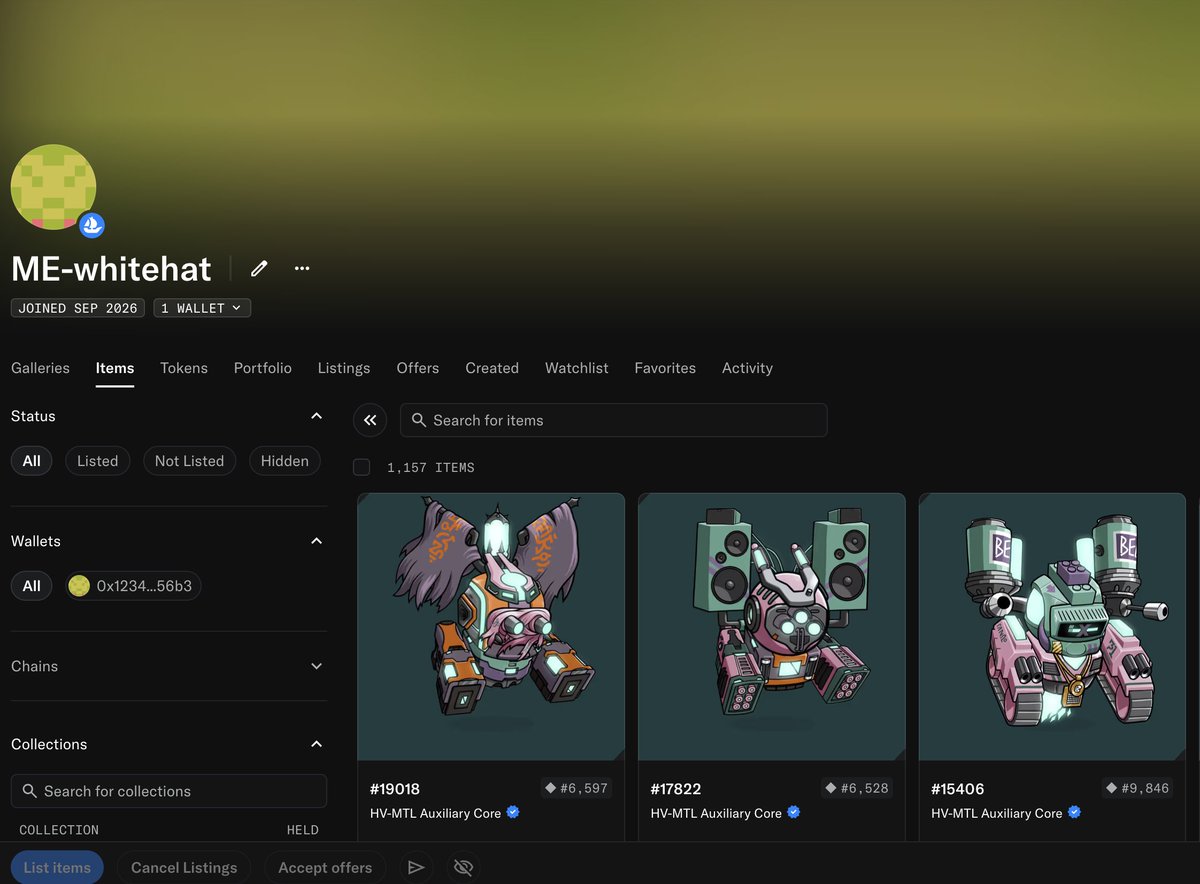Click the rarity rank #6,528 badge

858,788
